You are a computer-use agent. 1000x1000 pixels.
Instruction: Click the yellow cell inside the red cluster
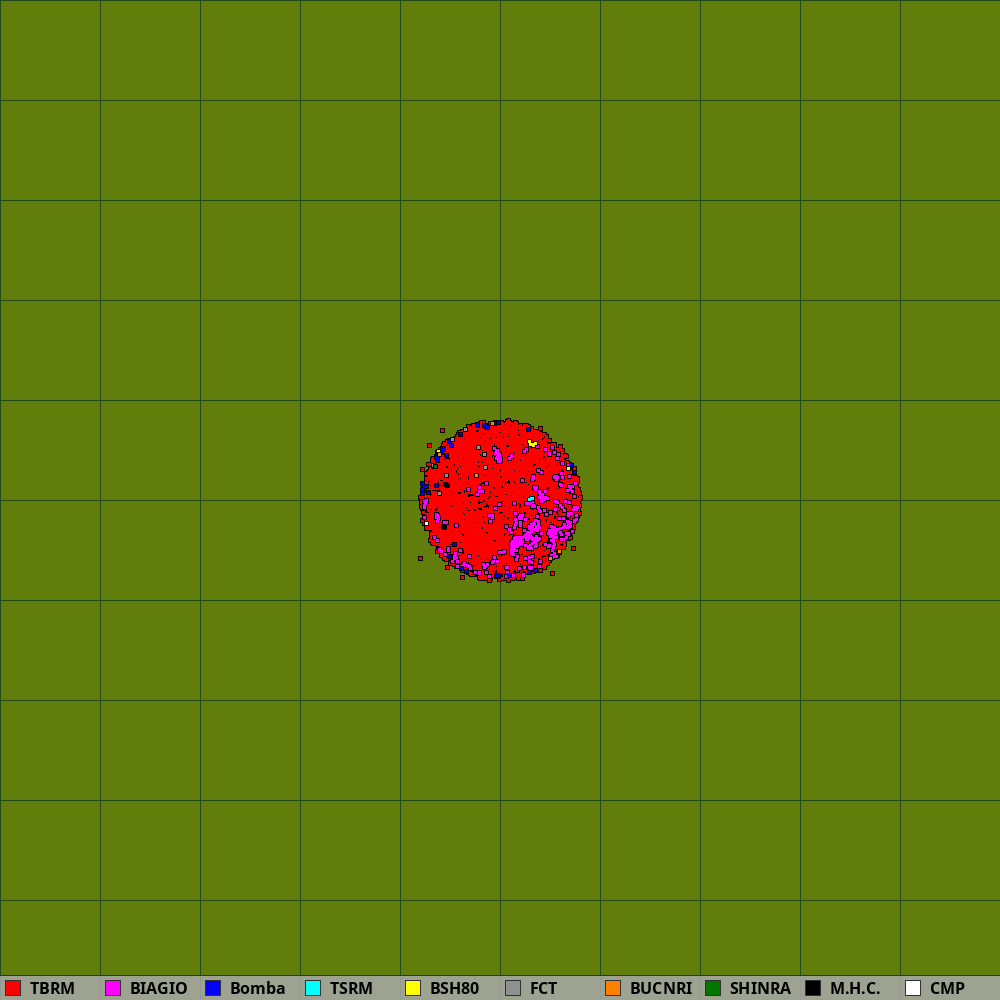532,443
